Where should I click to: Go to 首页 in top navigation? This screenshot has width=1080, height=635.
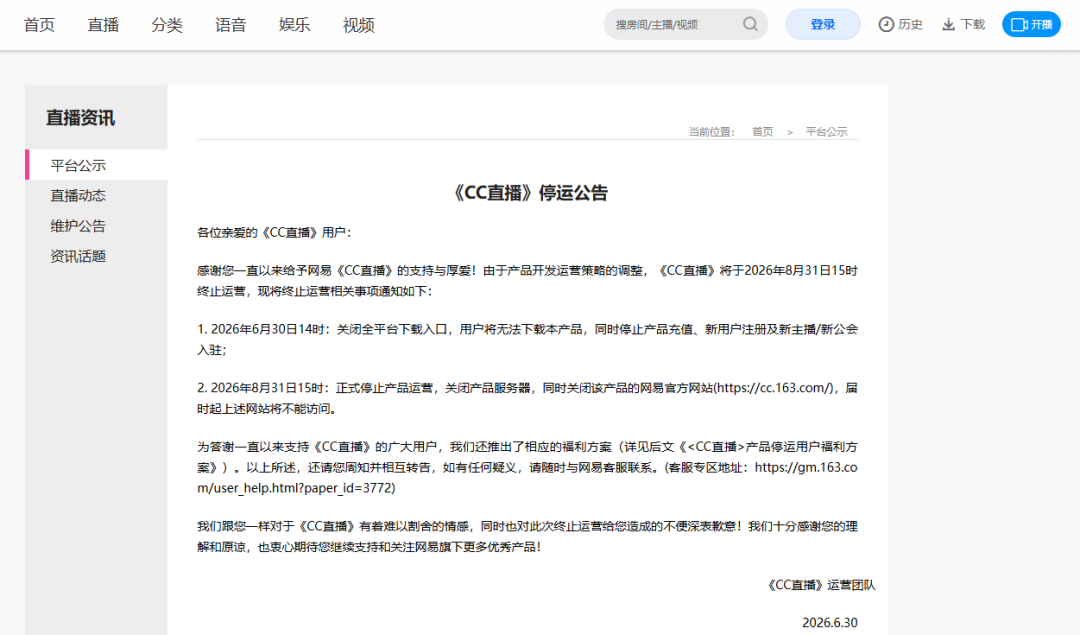click(39, 25)
